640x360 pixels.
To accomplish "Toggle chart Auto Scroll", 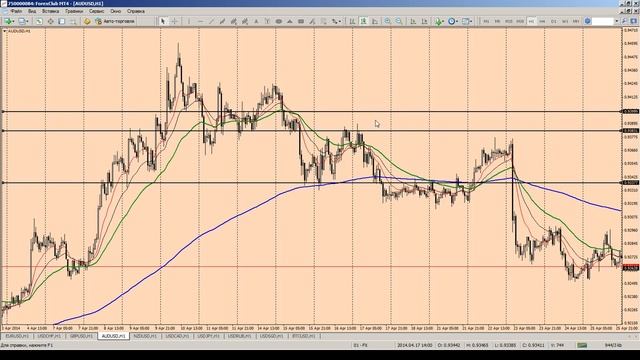I will [413, 21].
